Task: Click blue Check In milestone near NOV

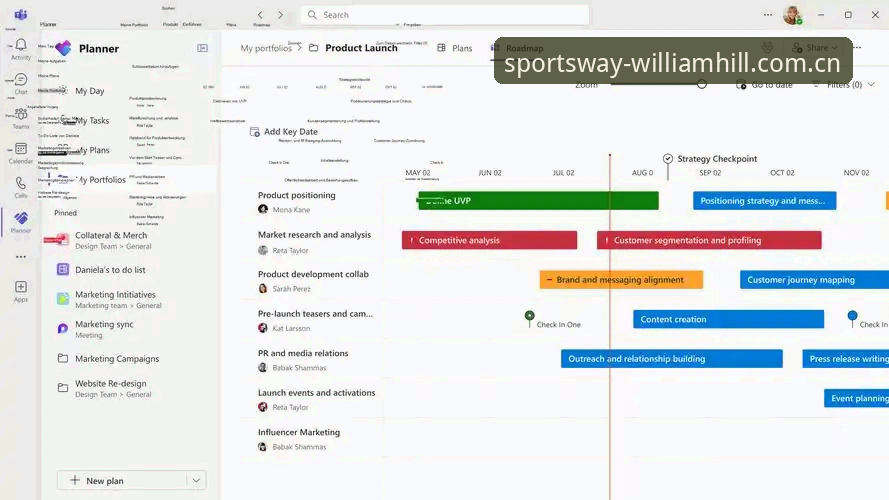Action: [x=852, y=316]
